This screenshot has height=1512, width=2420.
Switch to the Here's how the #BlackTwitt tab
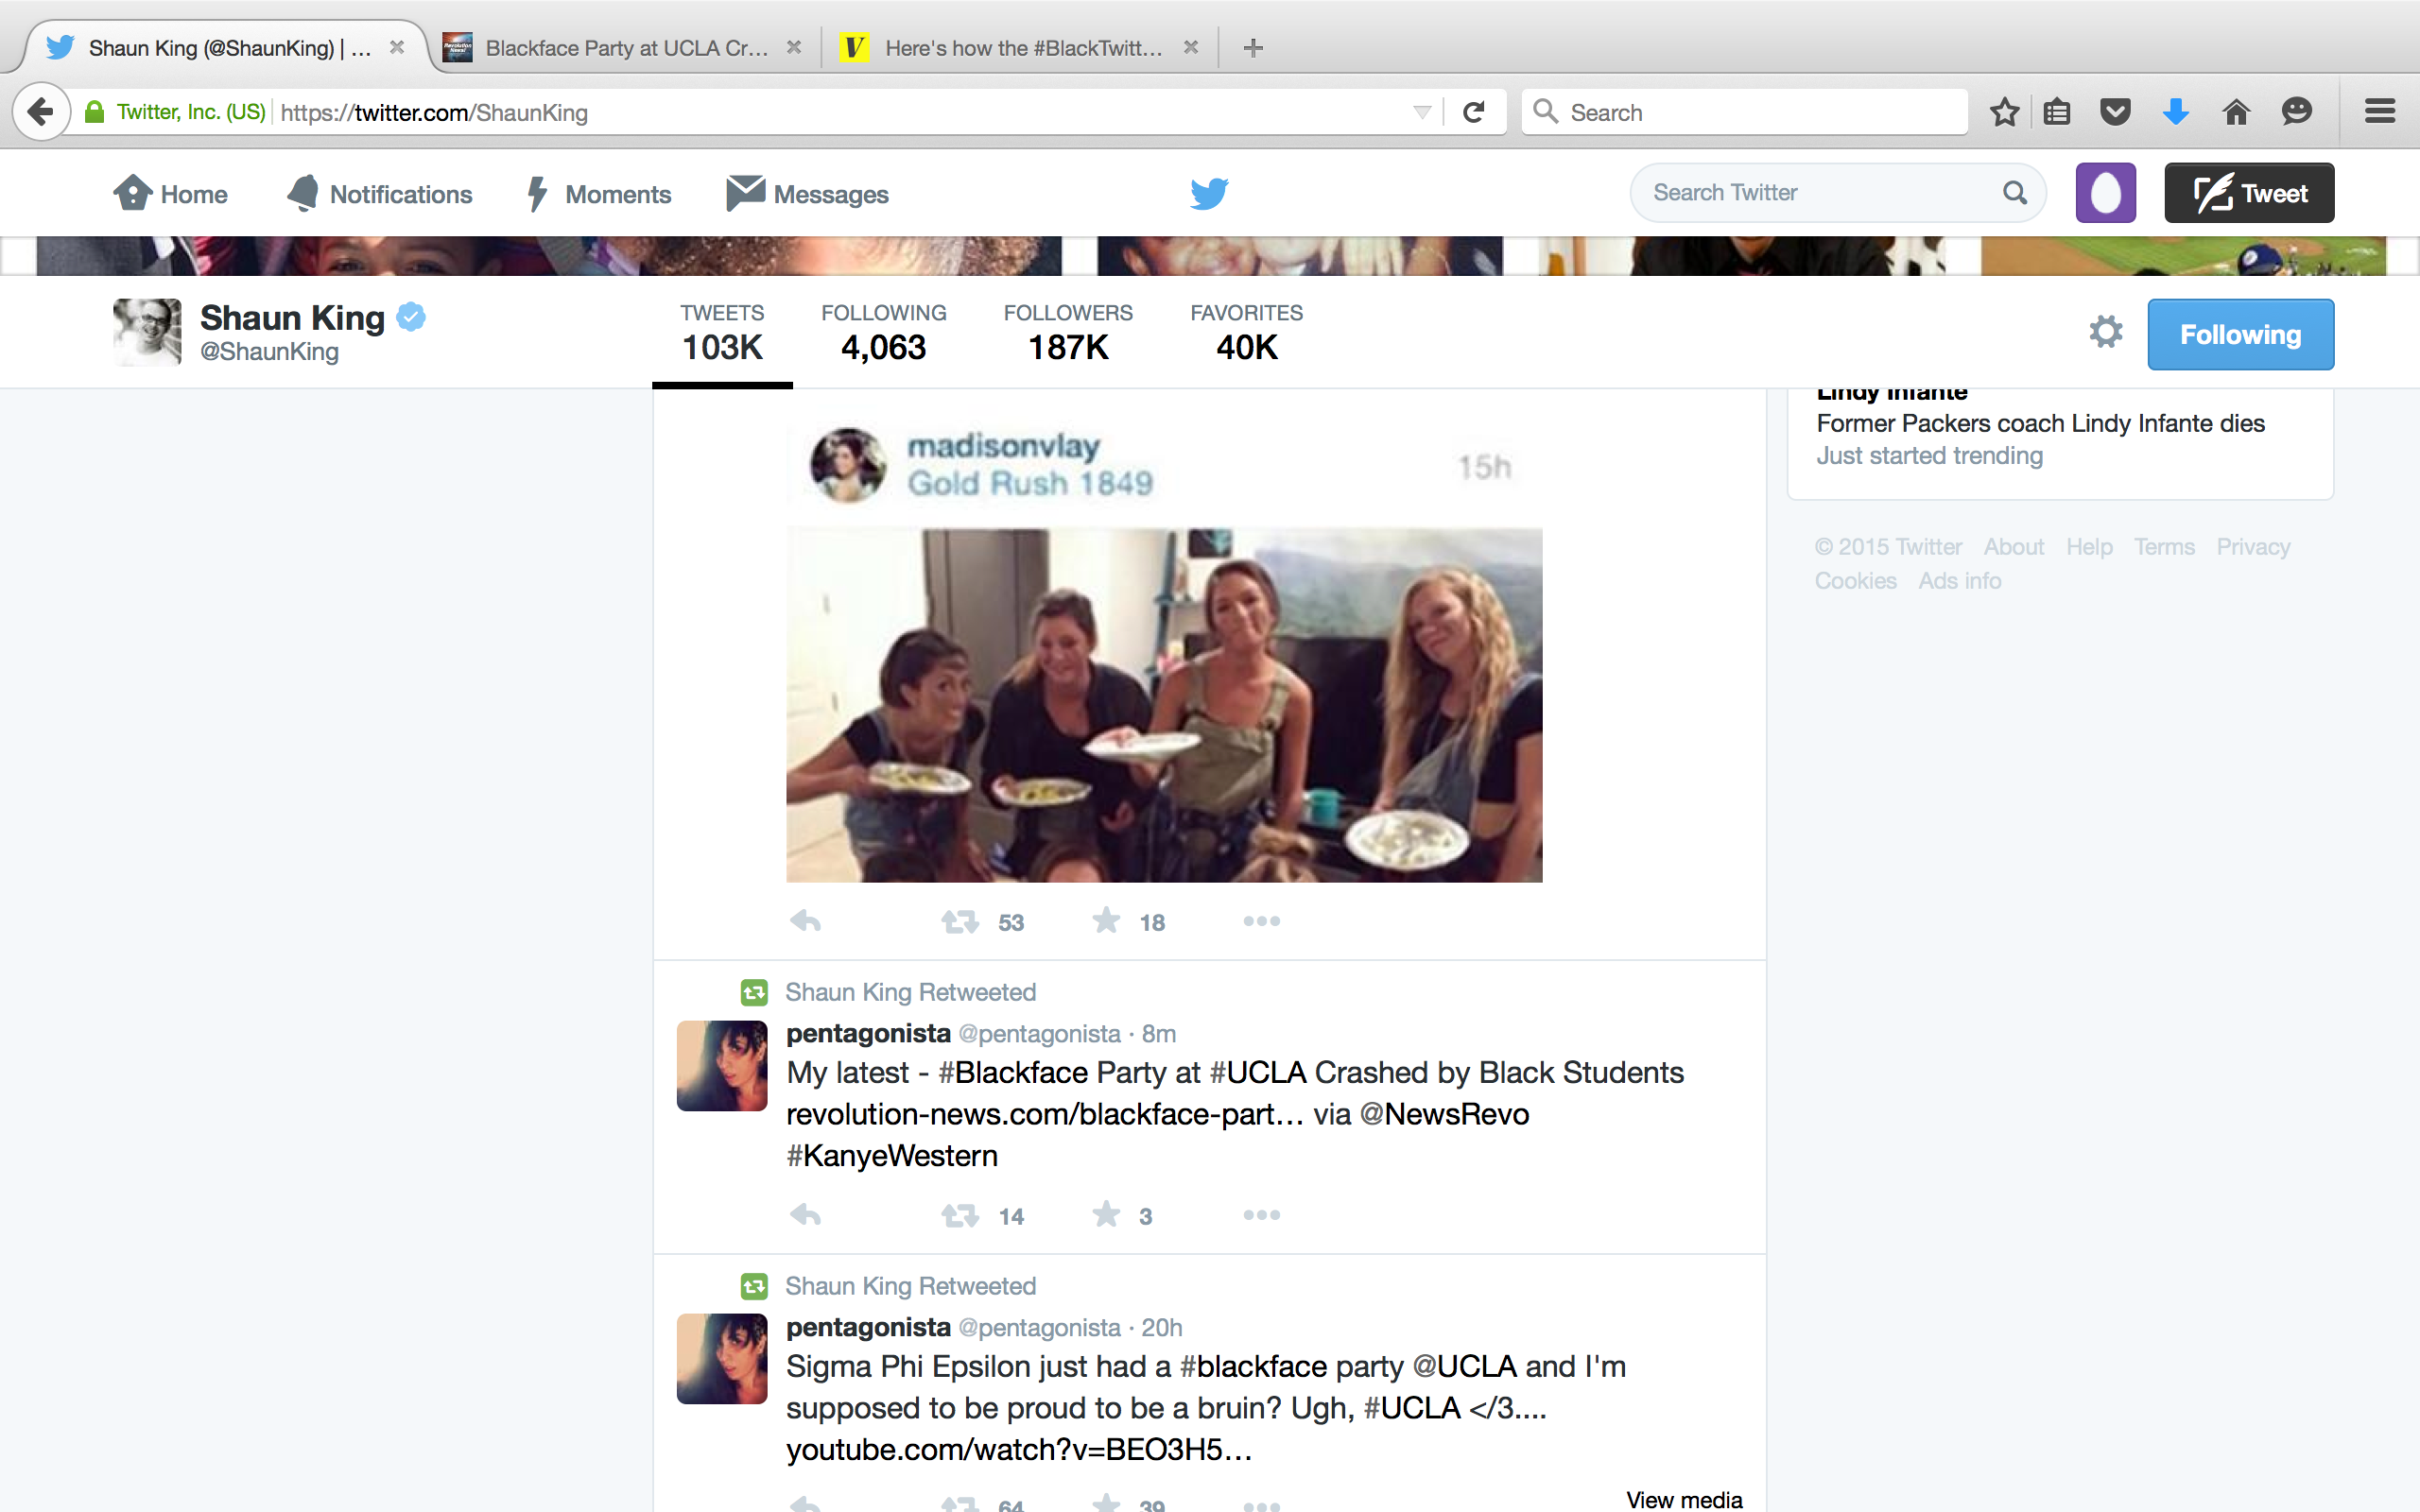pos(1024,48)
